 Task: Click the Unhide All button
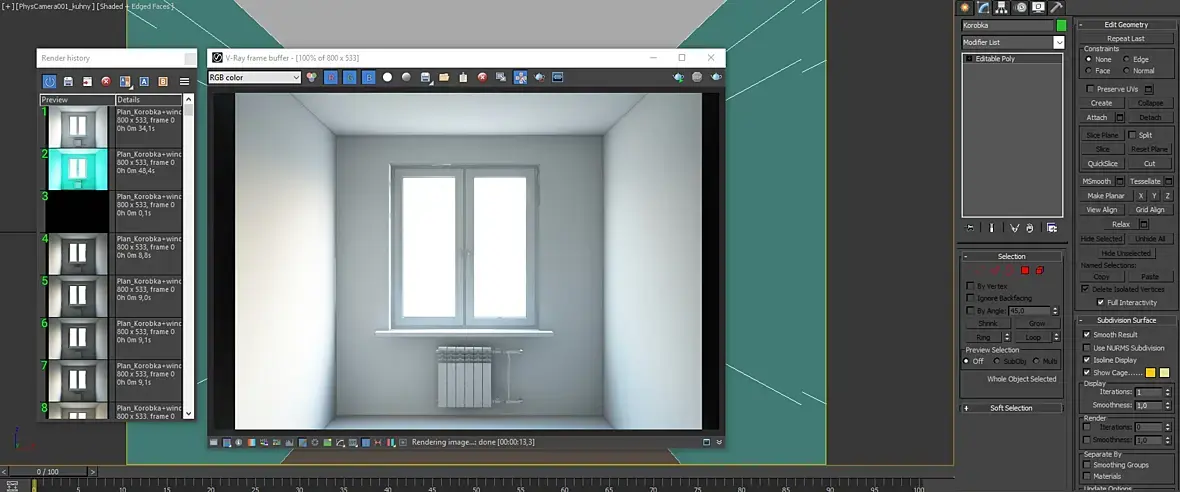pyautogui.click(x=1150, y=239)
